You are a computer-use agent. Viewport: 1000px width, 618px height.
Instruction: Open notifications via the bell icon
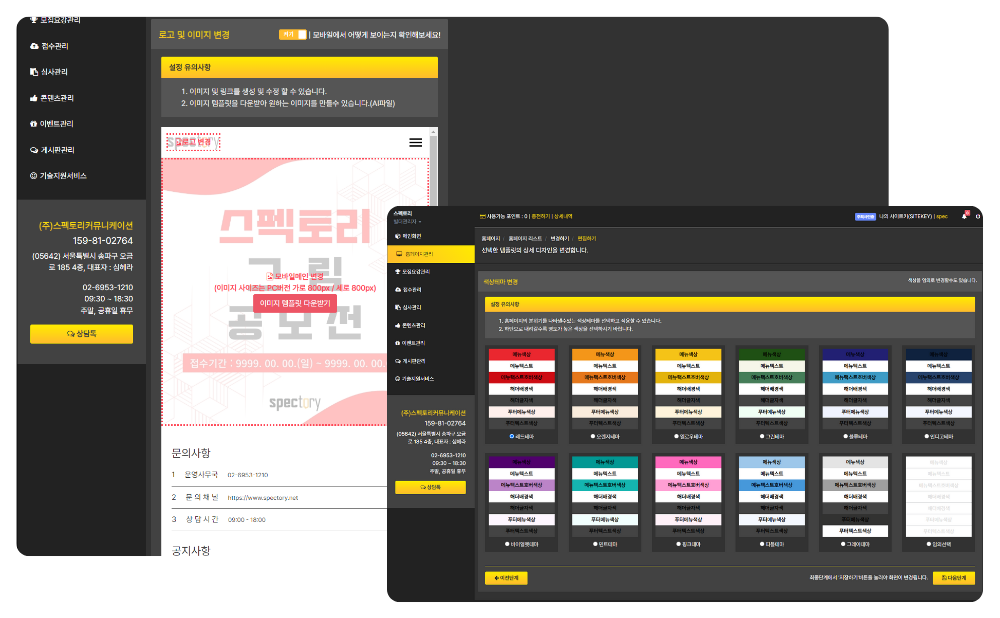pyautogui.click(x=964, y=216)
